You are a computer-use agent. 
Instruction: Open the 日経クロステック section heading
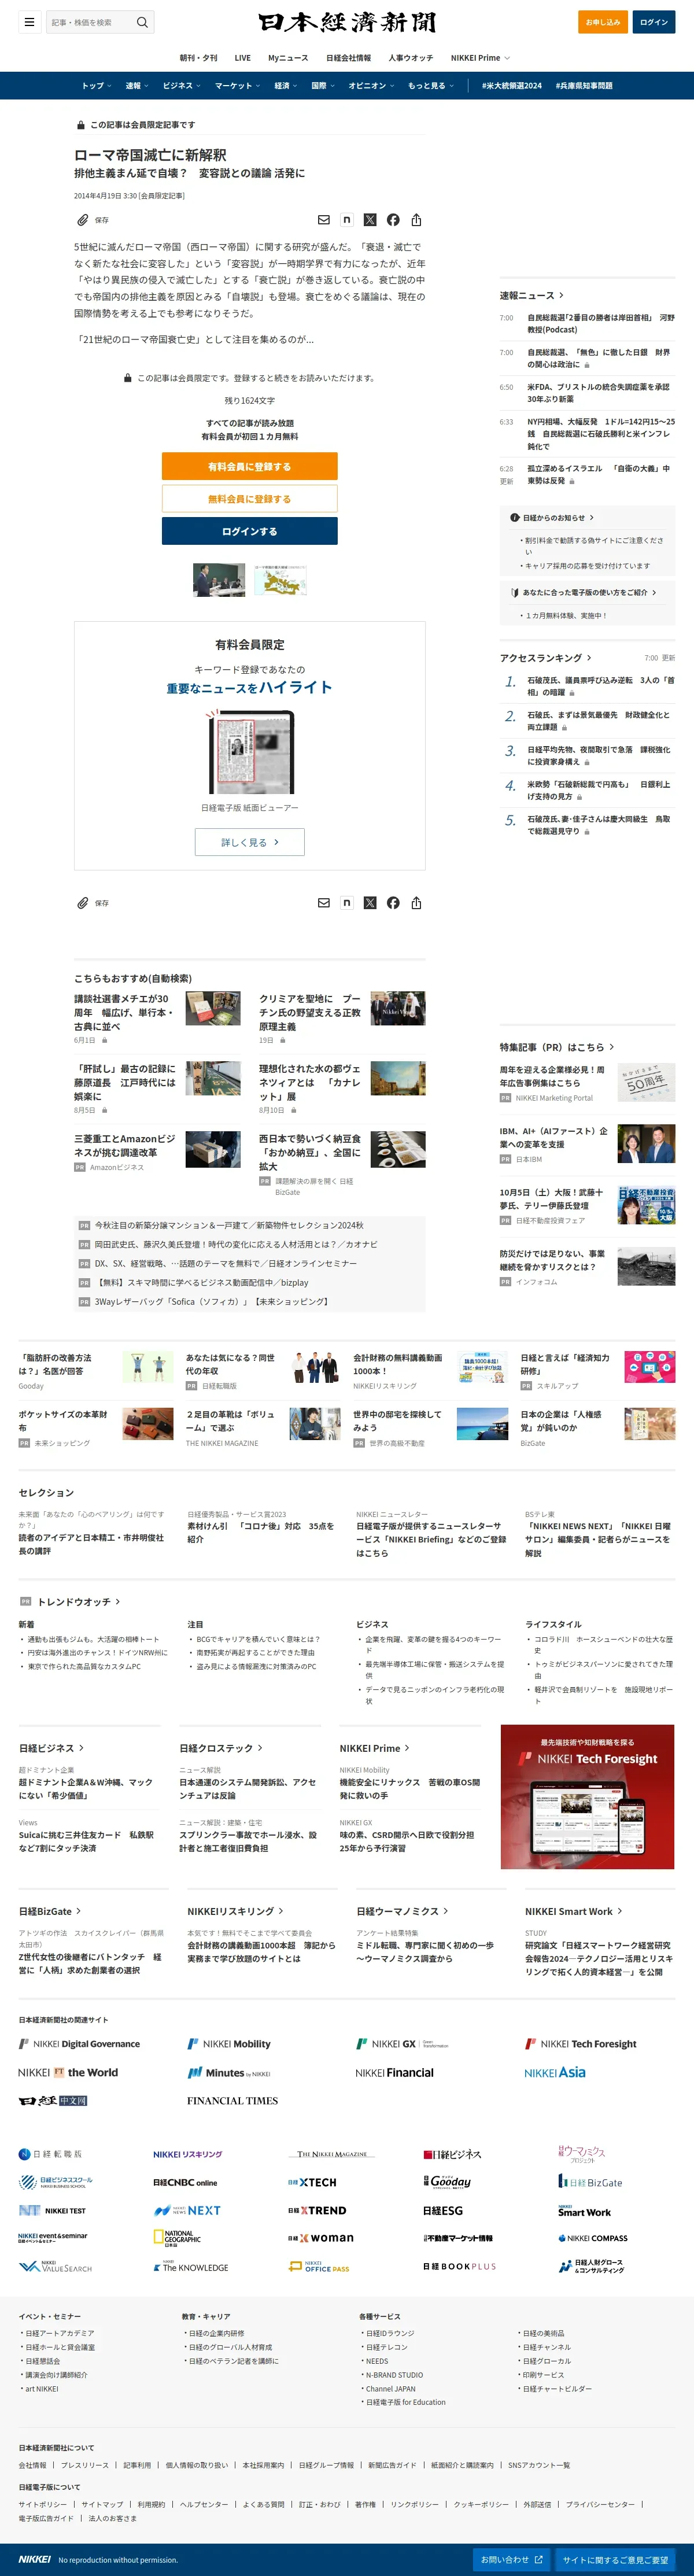221,1748
